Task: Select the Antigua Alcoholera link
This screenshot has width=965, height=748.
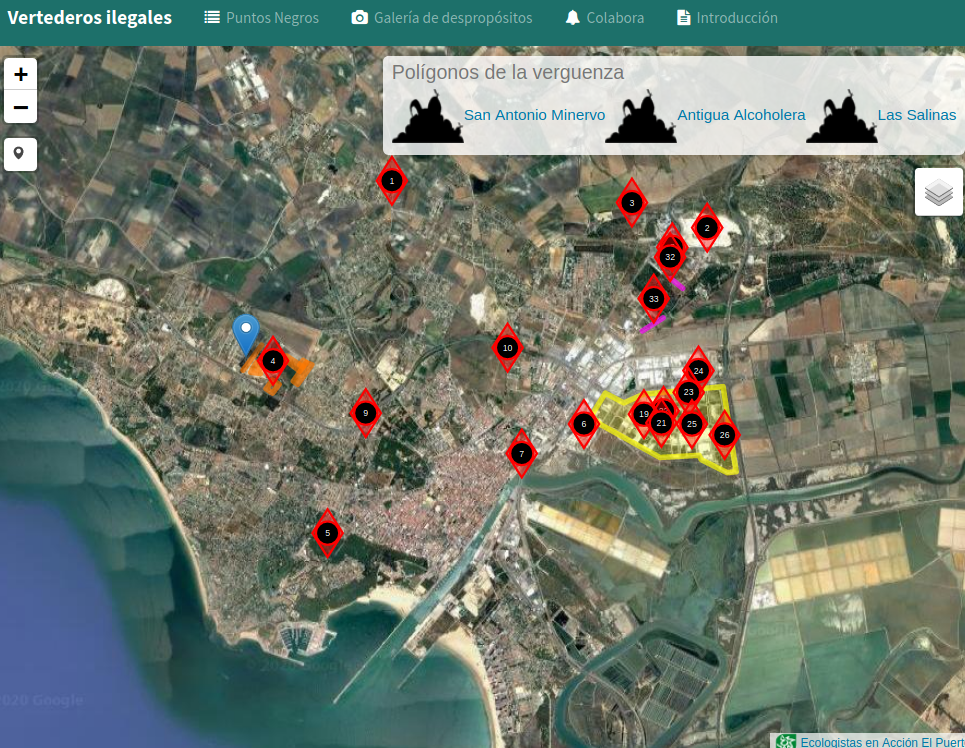Action: click(x=741, y=115)
